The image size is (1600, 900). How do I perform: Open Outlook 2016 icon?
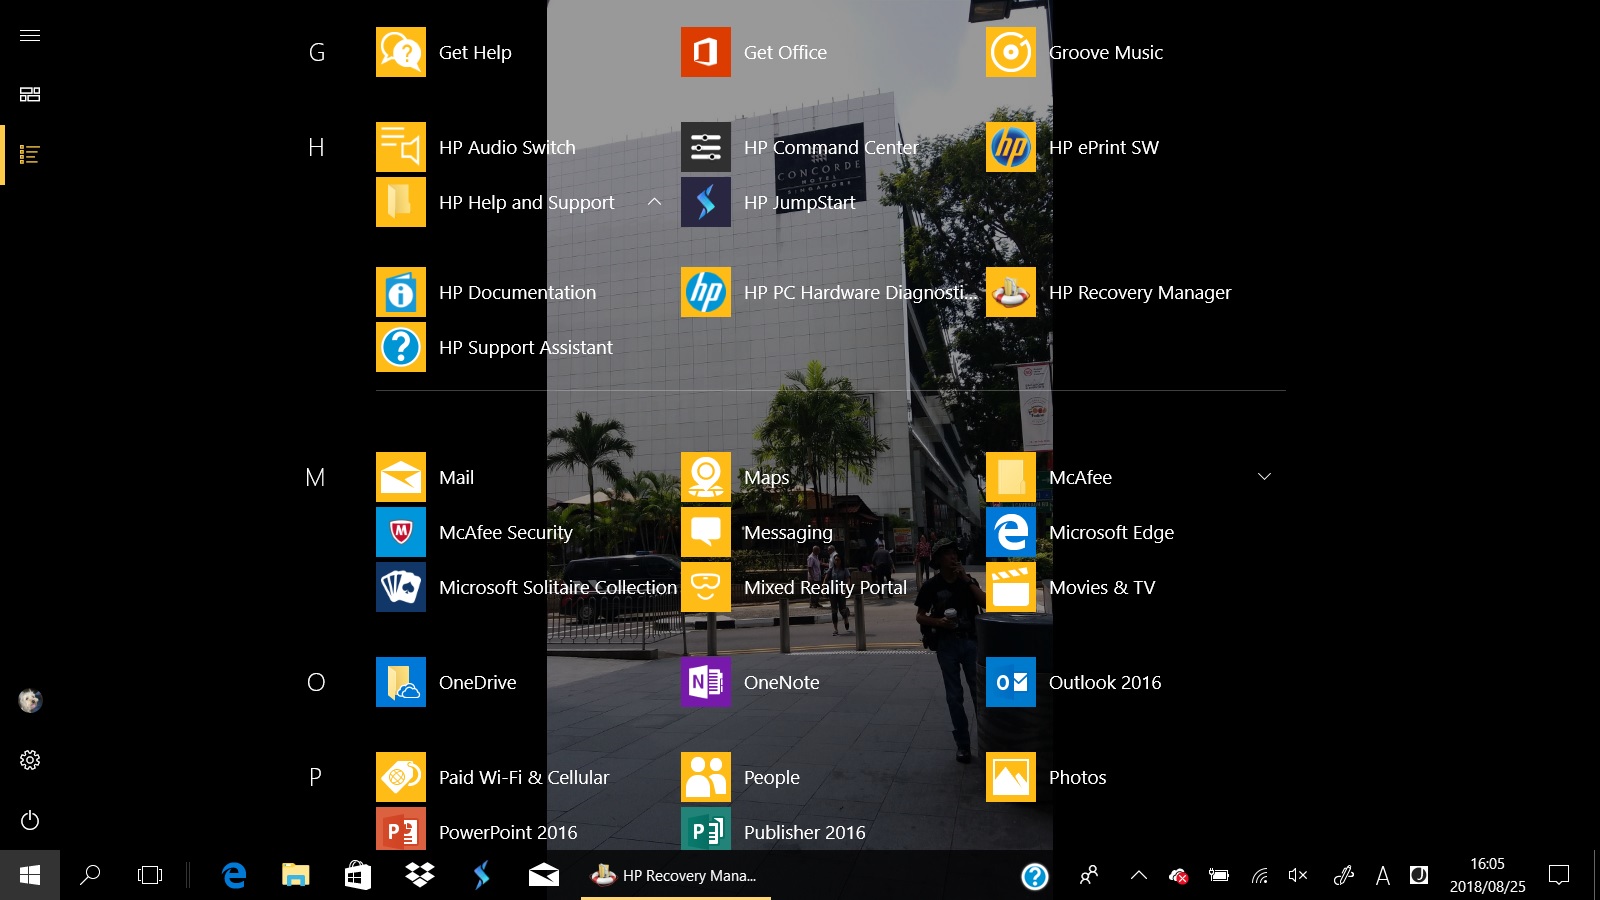pos(1011,682)
